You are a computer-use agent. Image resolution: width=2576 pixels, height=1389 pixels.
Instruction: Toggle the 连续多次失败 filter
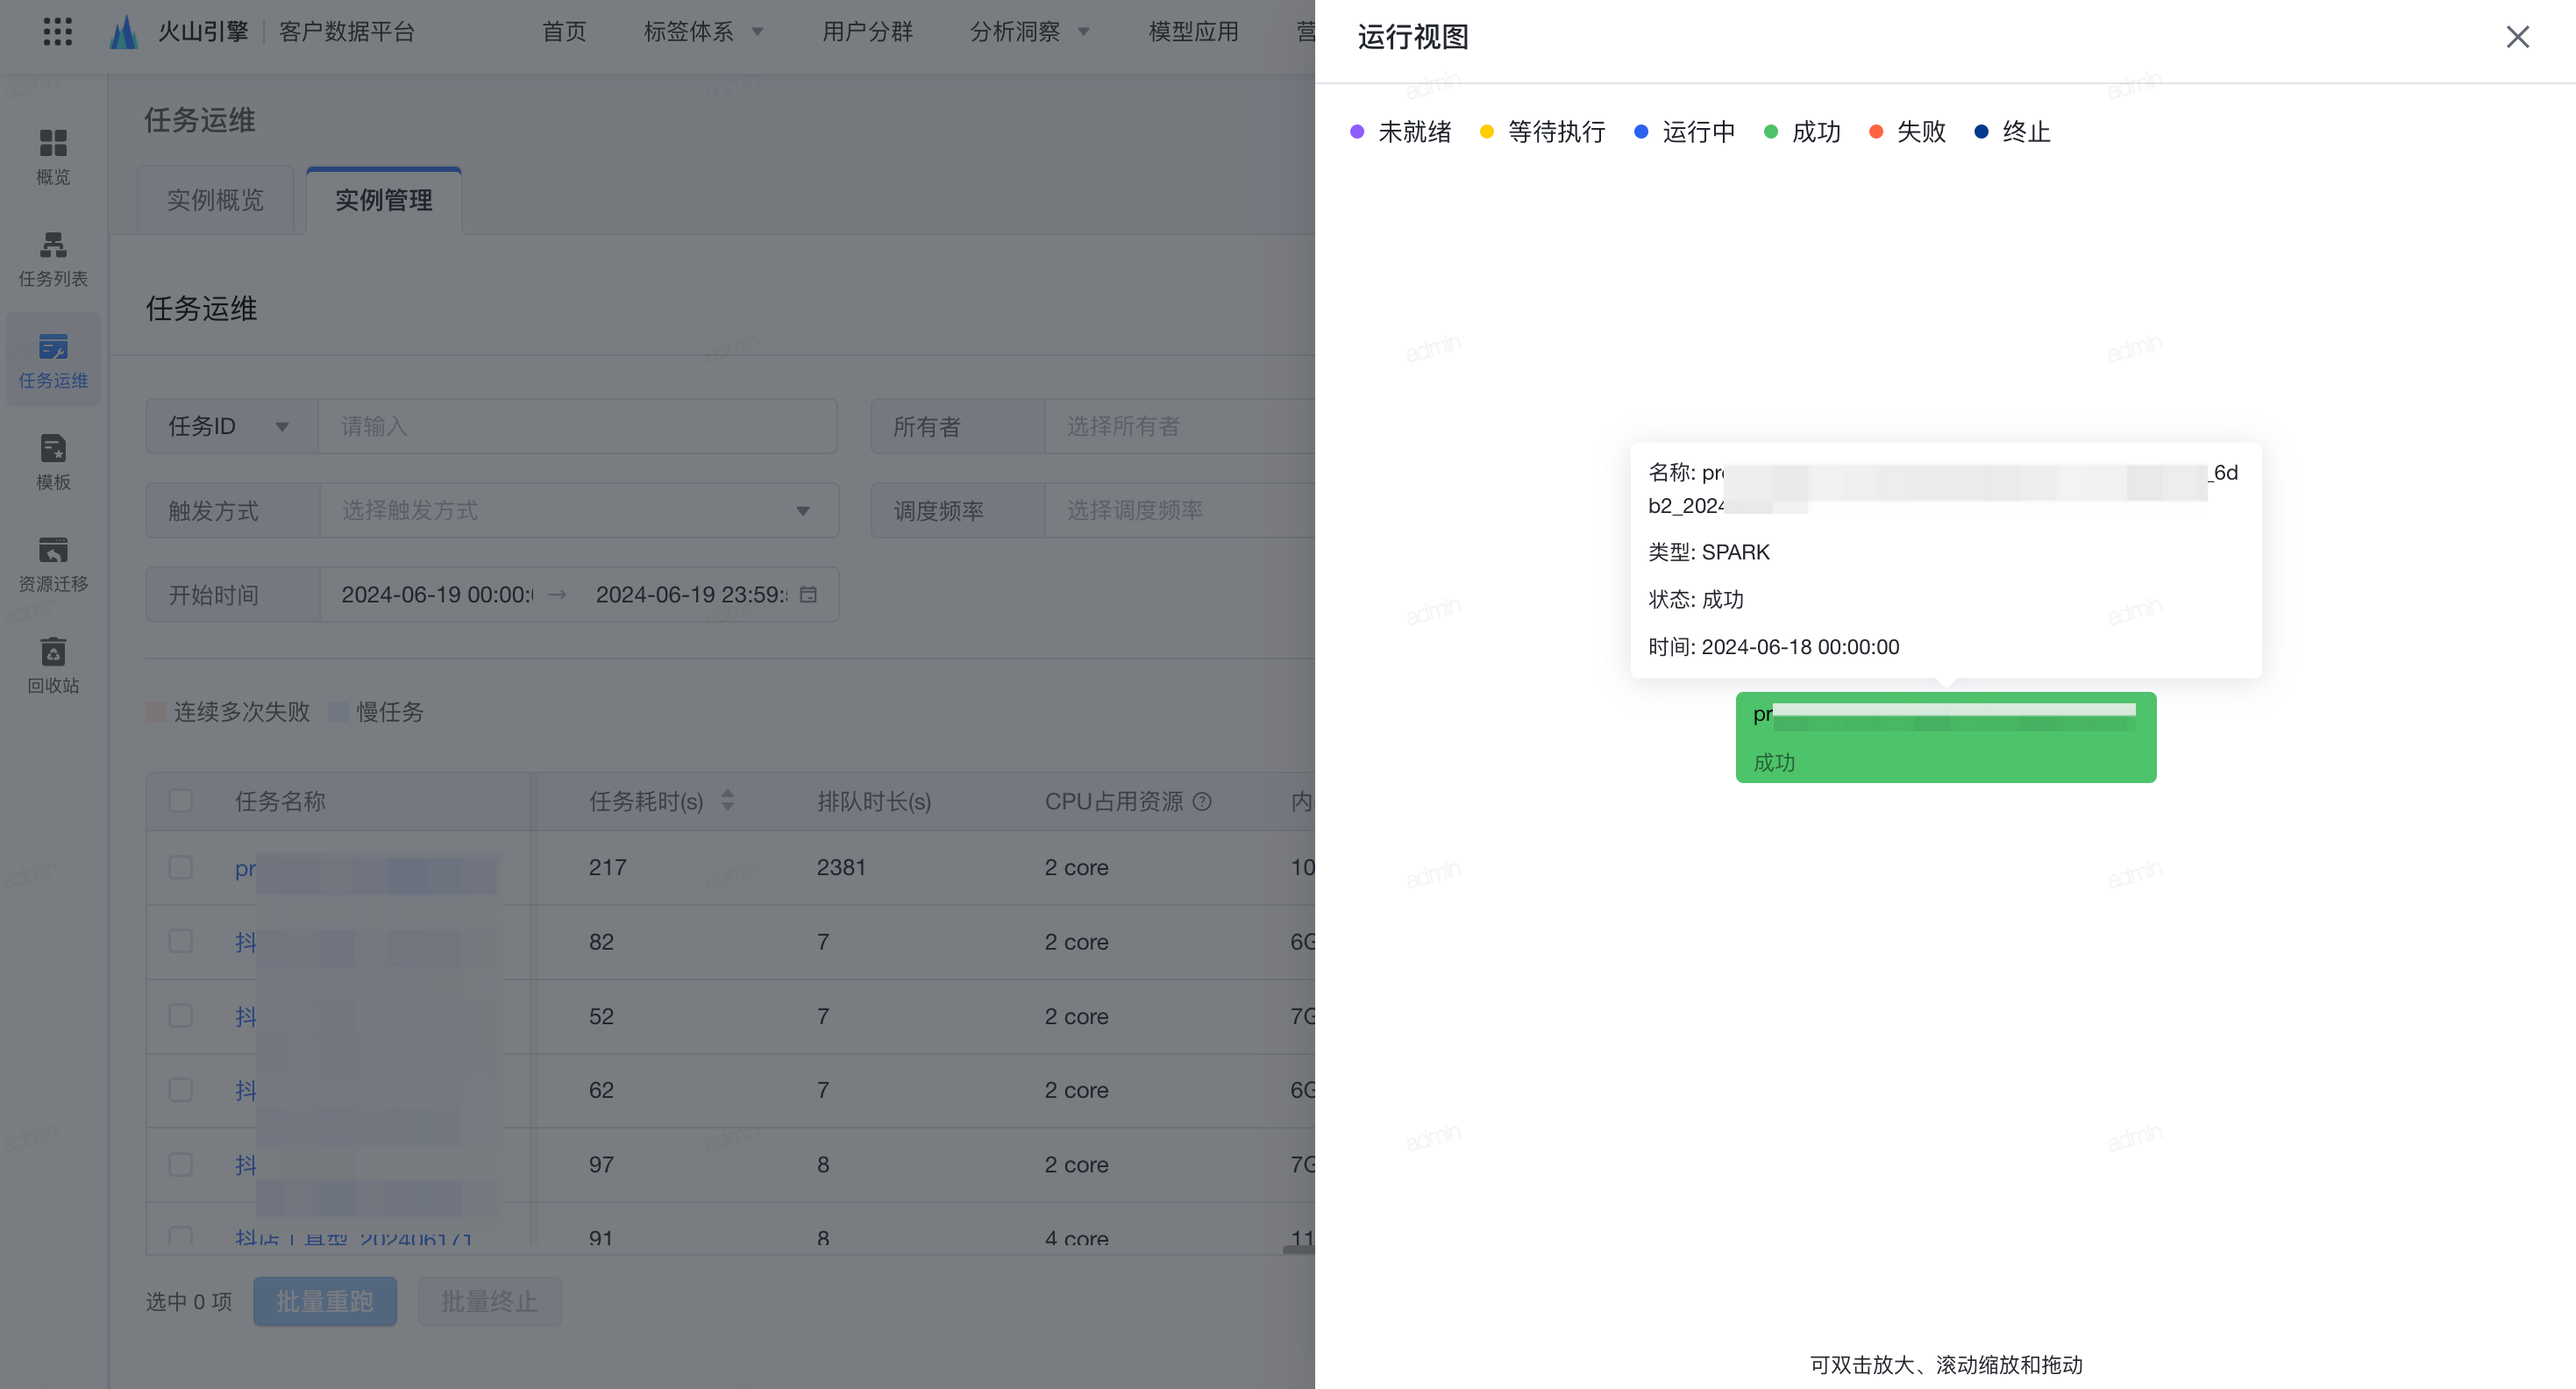[228, 712]
